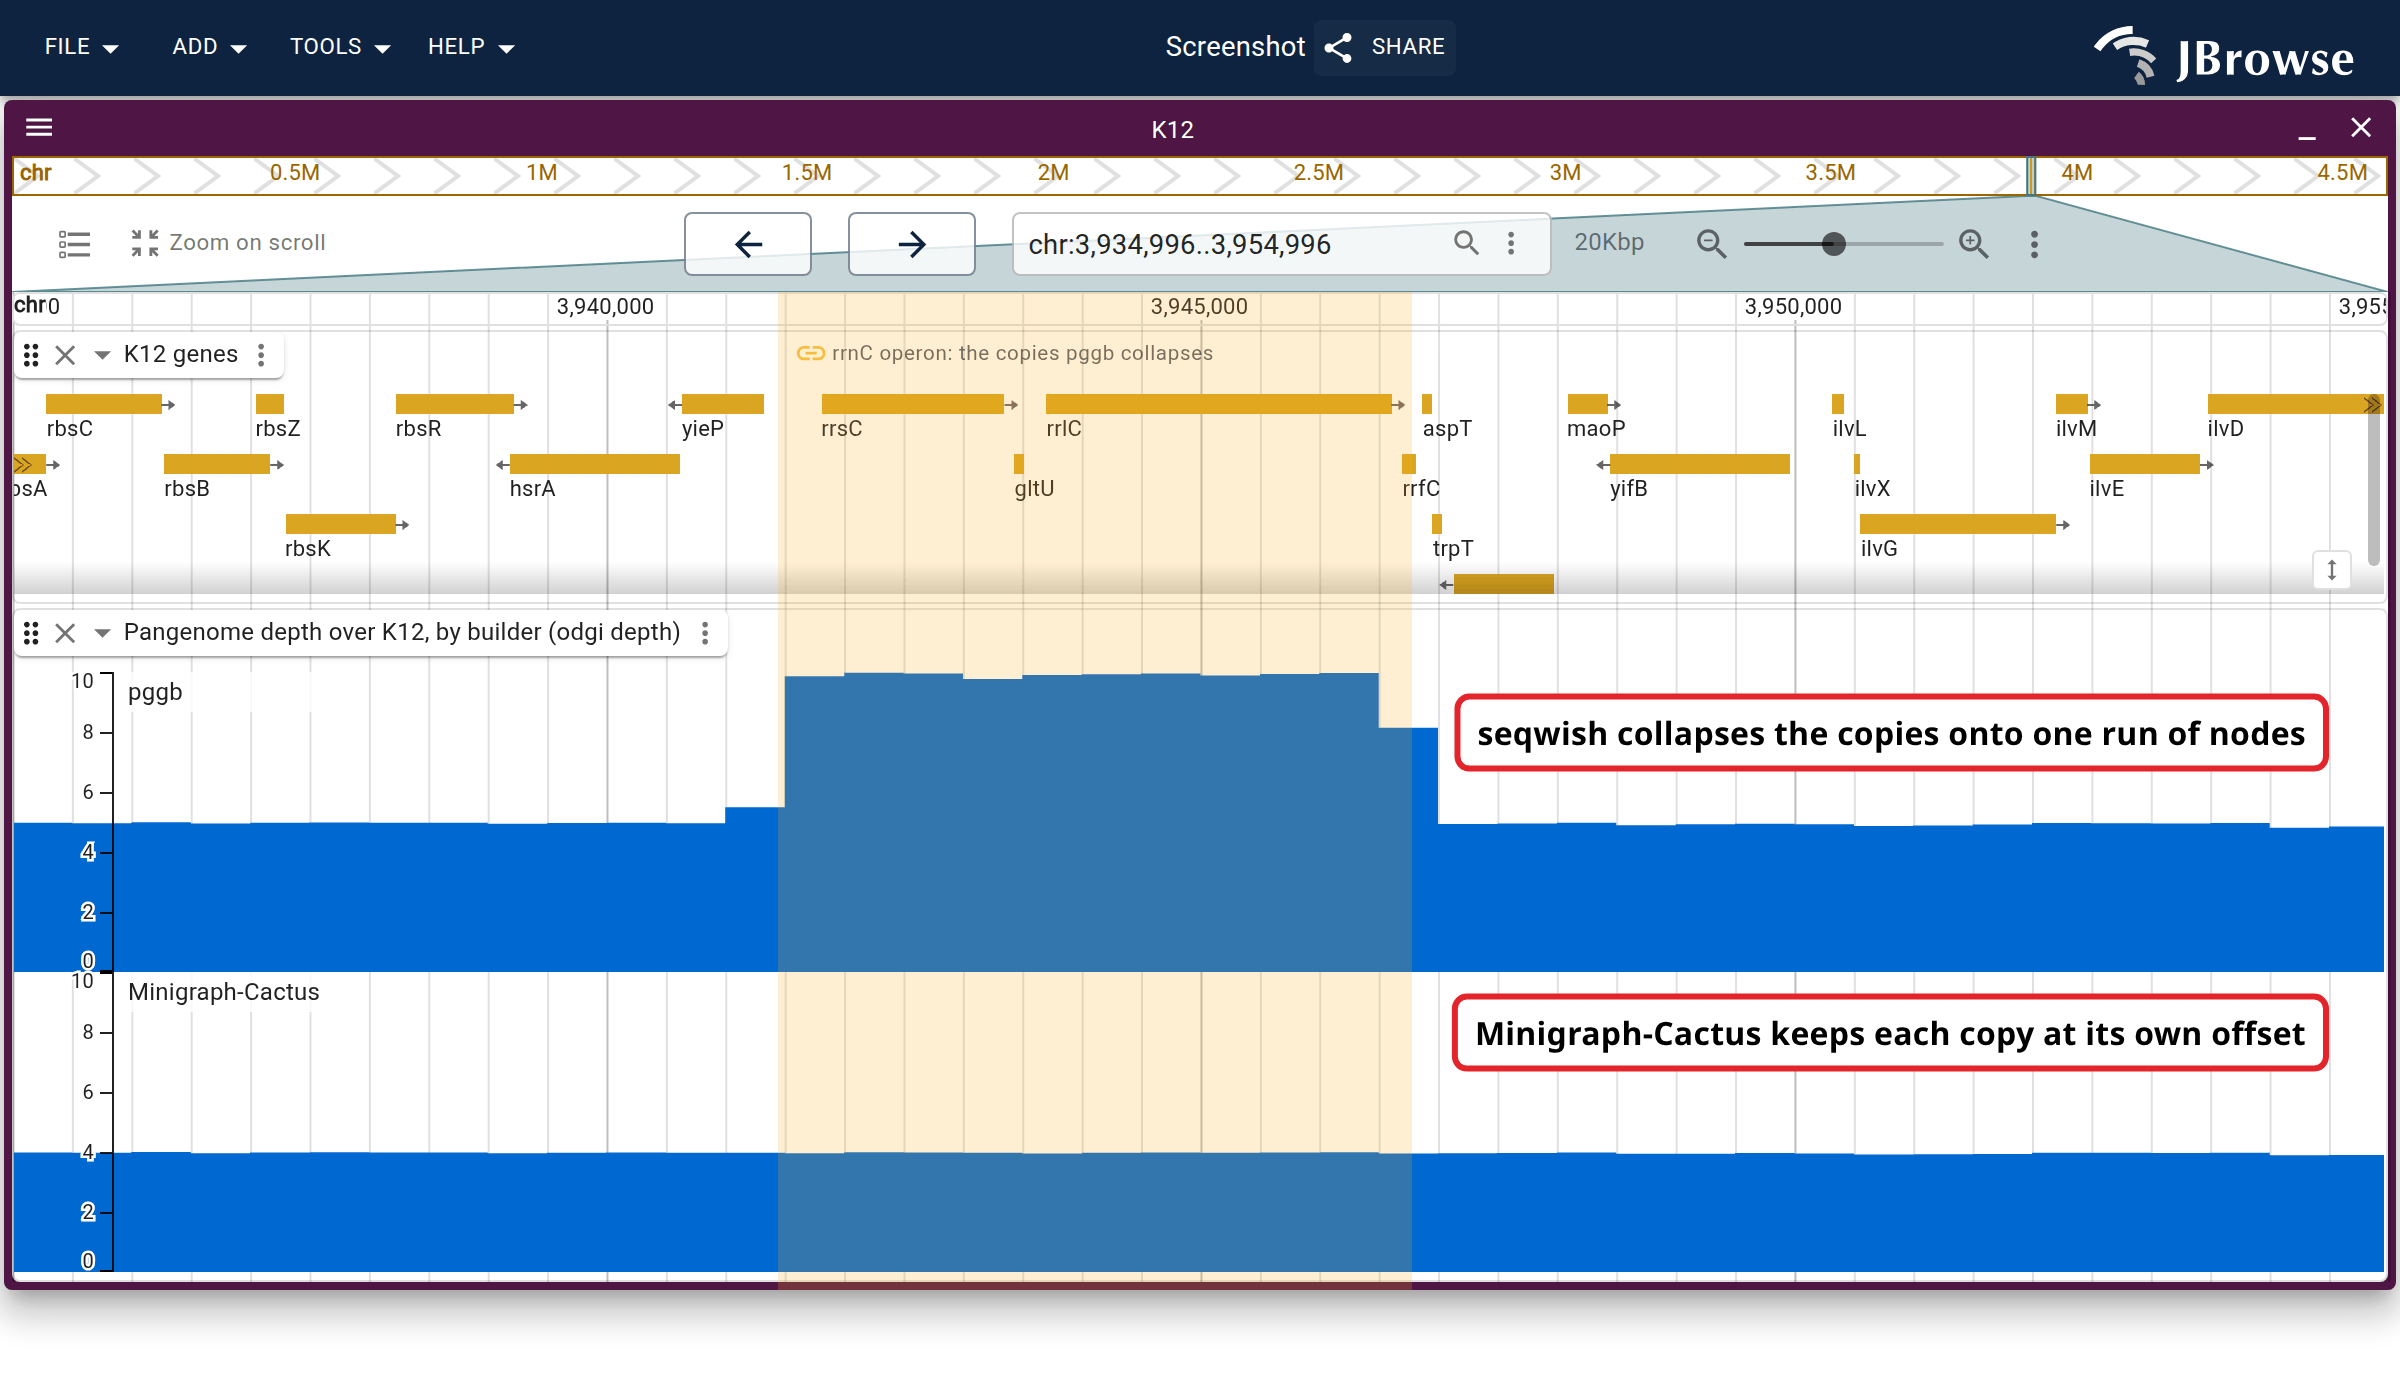This screenshot has width=2400, height=1380.
Task: Open the track selector list icon
Action: pos(74,244)
